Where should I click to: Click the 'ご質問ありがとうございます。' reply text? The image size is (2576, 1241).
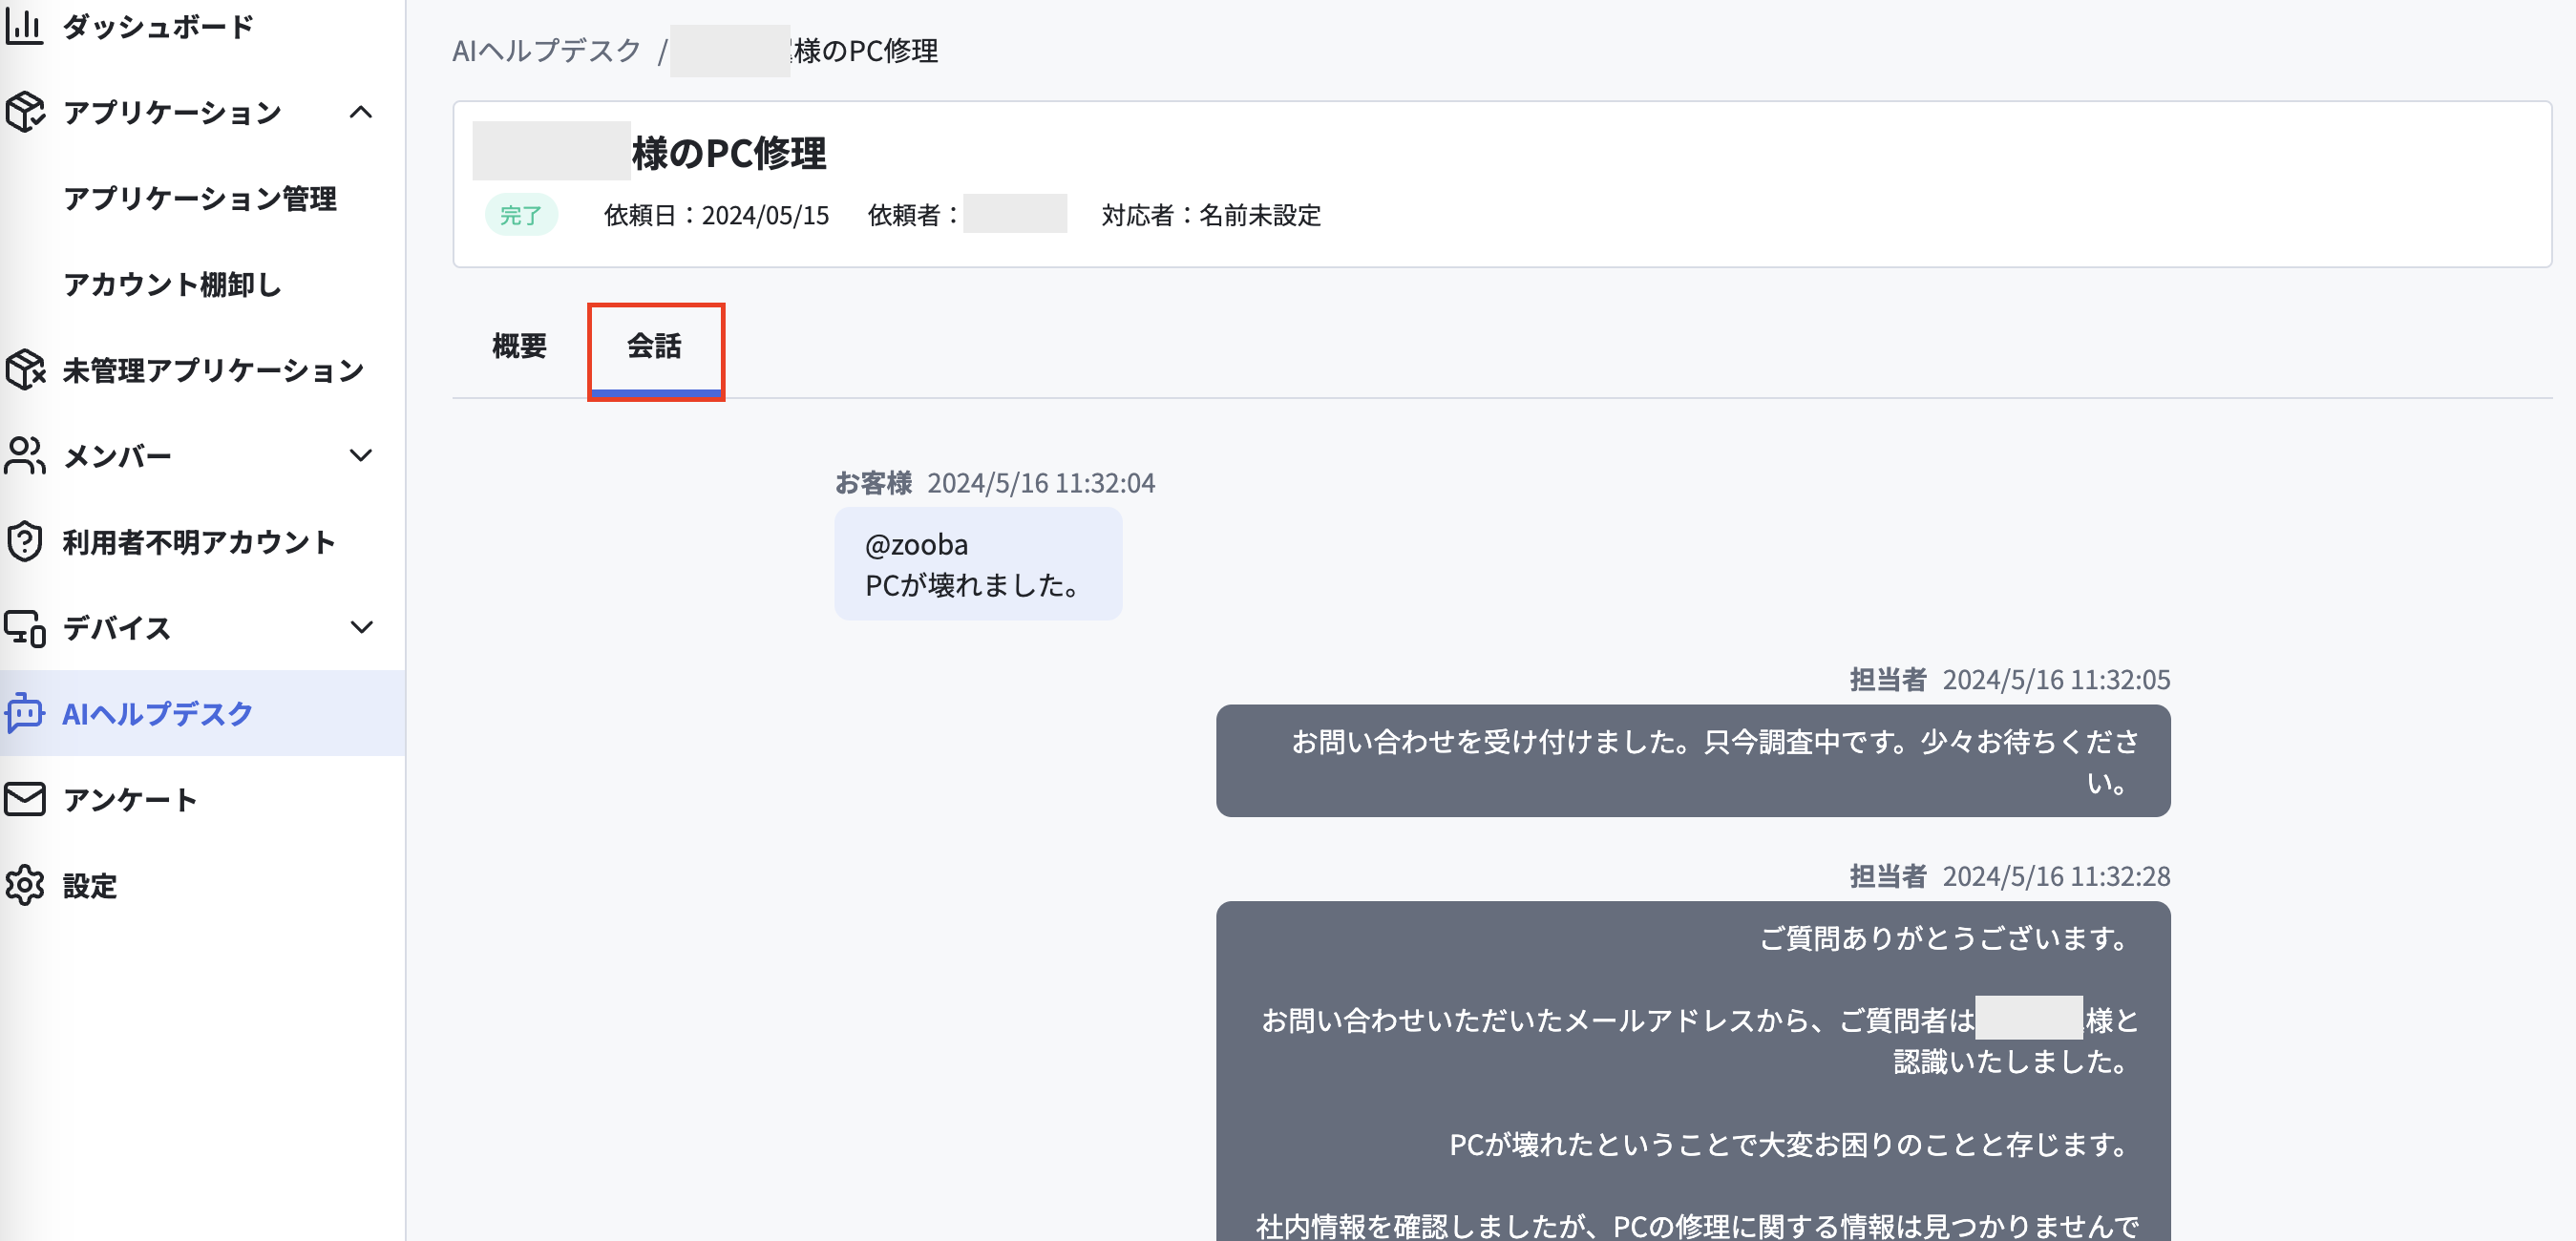(x=1945, y=938)
